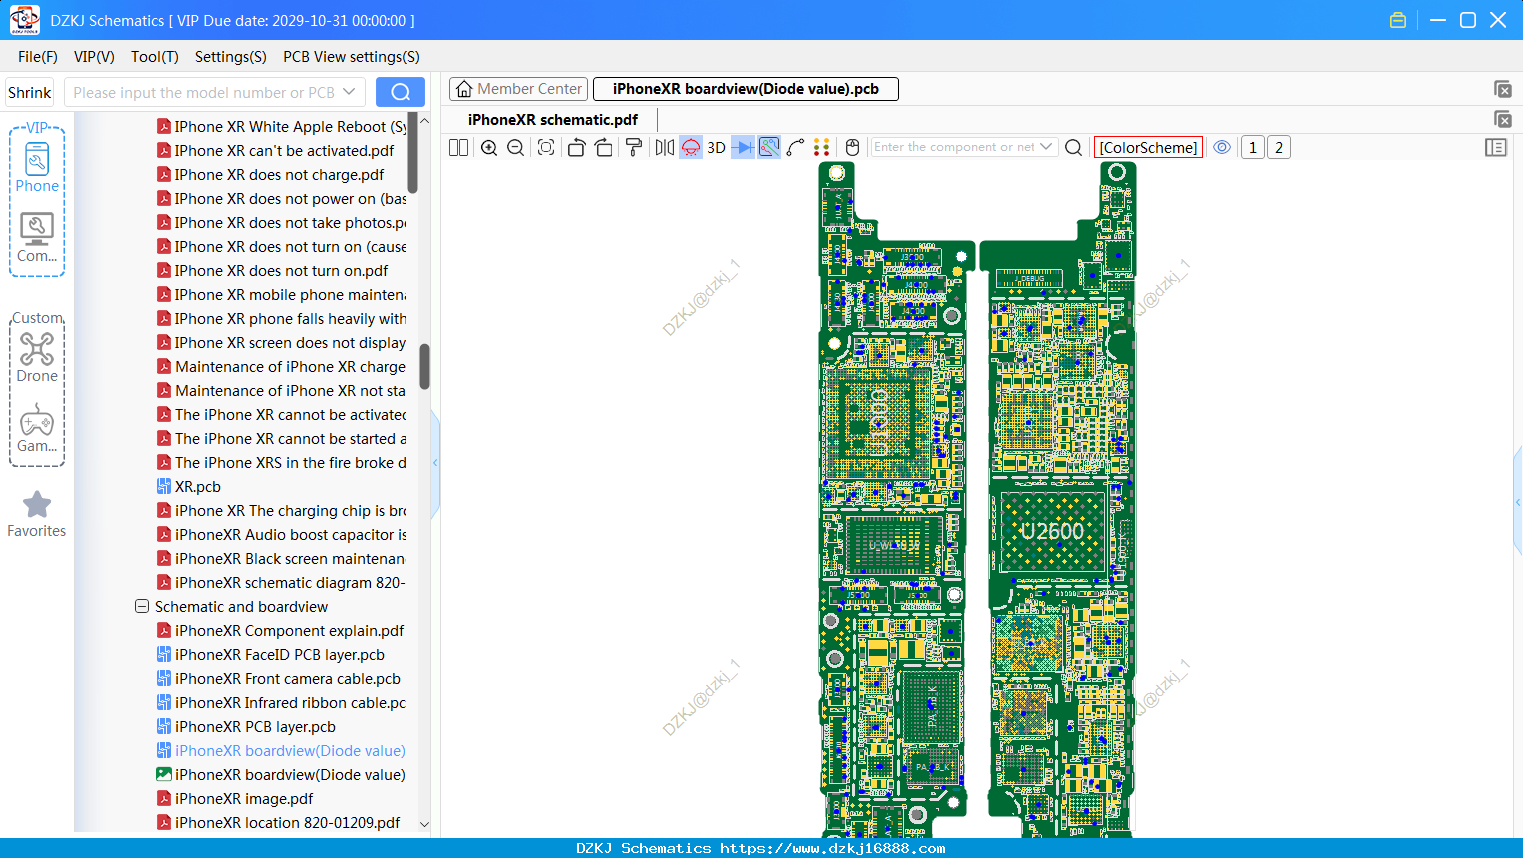Search the entered component or net
The image size is (1523, 858).
click(x=1073, y=148)
